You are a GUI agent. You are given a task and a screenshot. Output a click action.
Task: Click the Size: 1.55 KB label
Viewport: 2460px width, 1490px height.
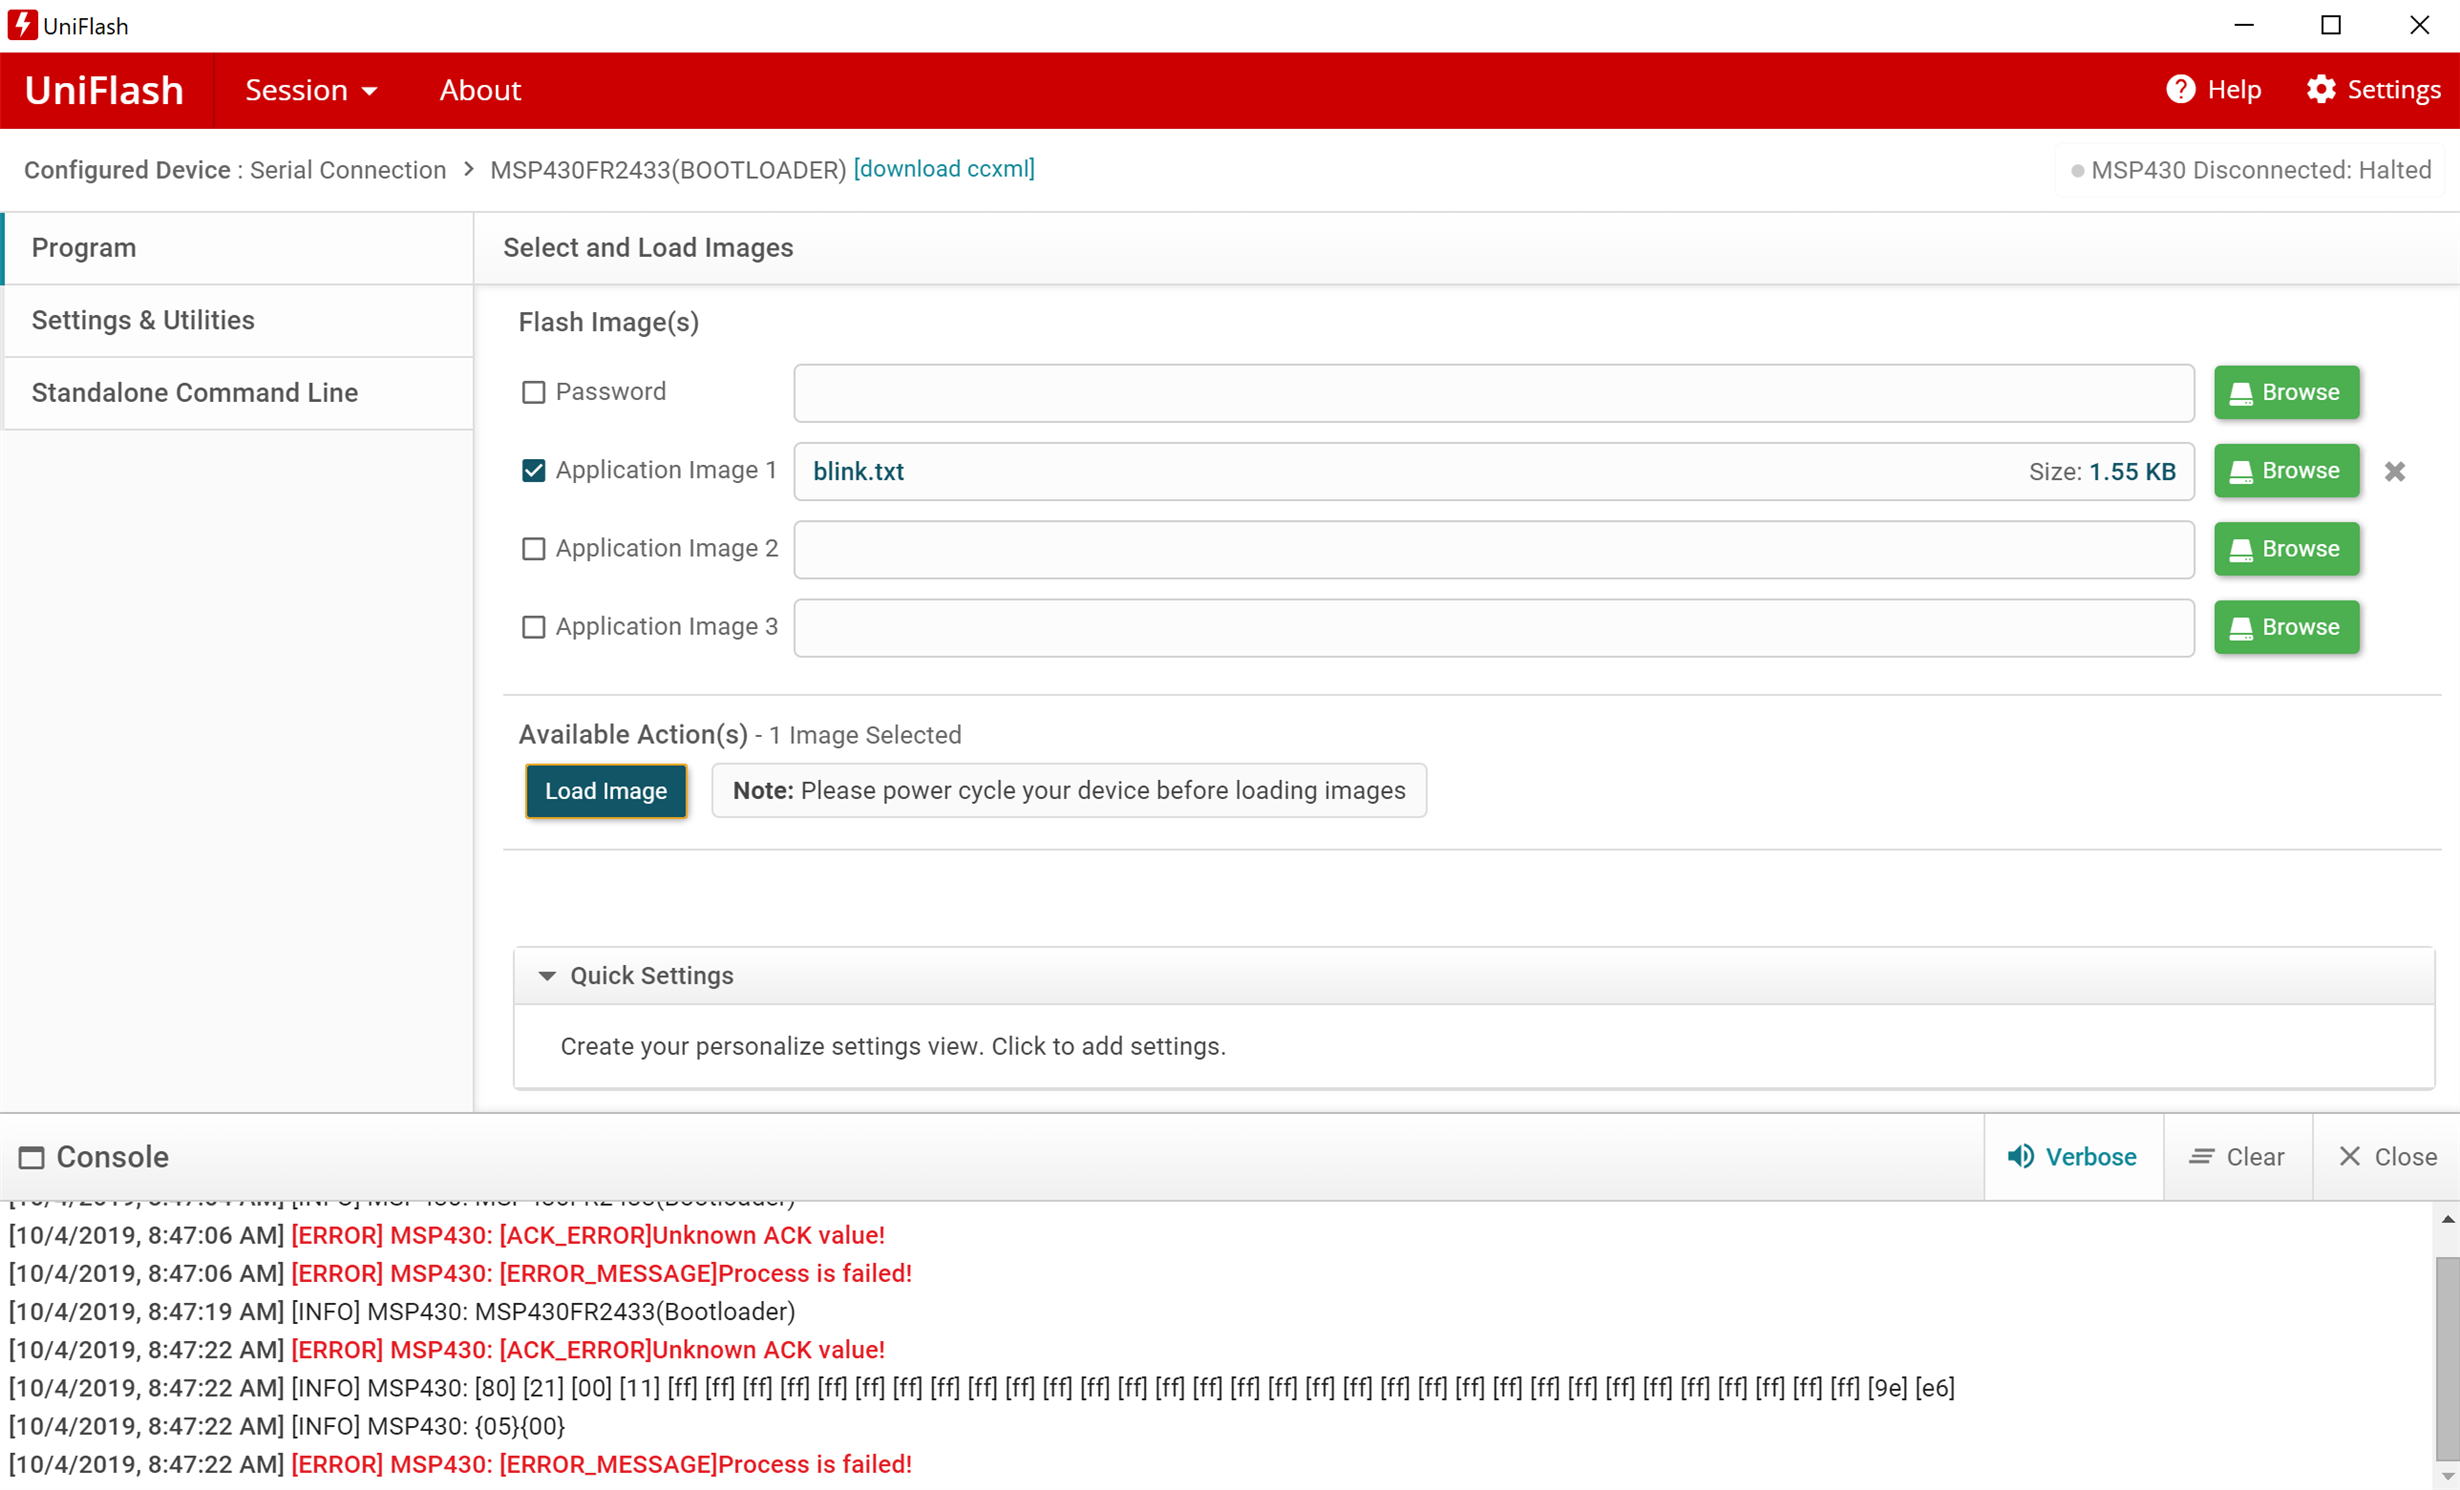click(x=2102, y=472)
